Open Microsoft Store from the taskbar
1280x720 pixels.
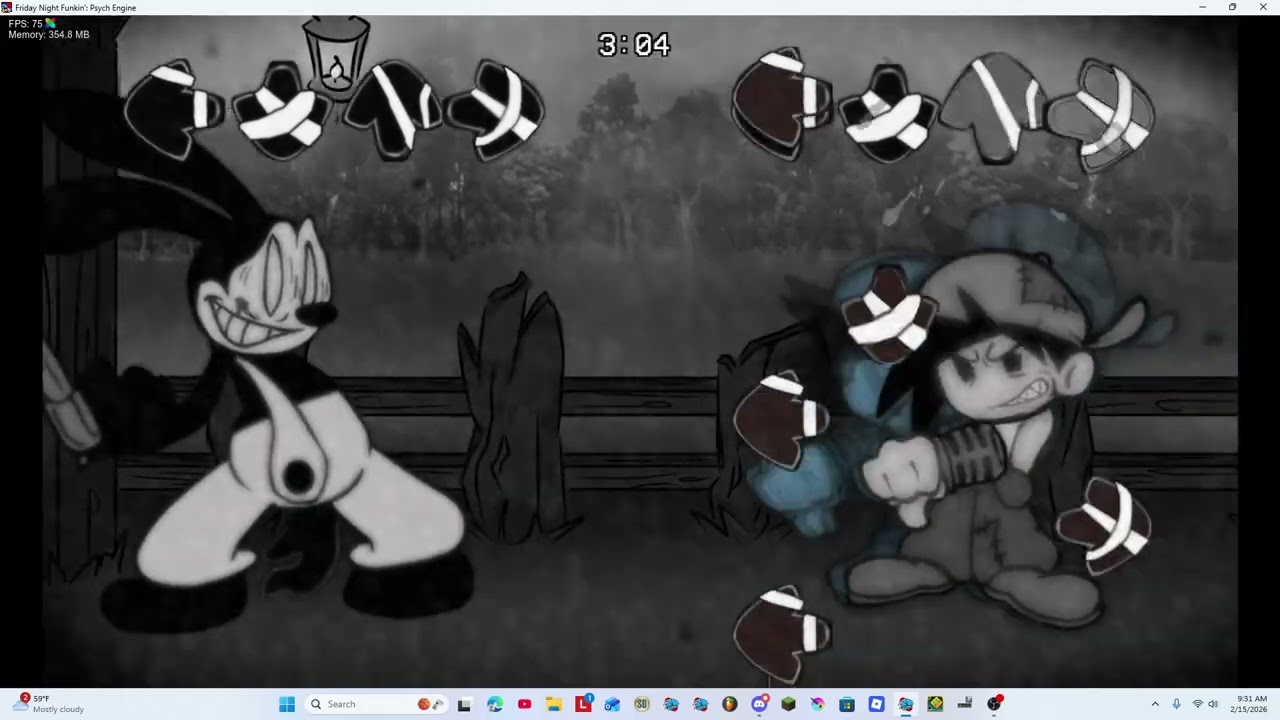pyautogui.click(x=847, y=704)
